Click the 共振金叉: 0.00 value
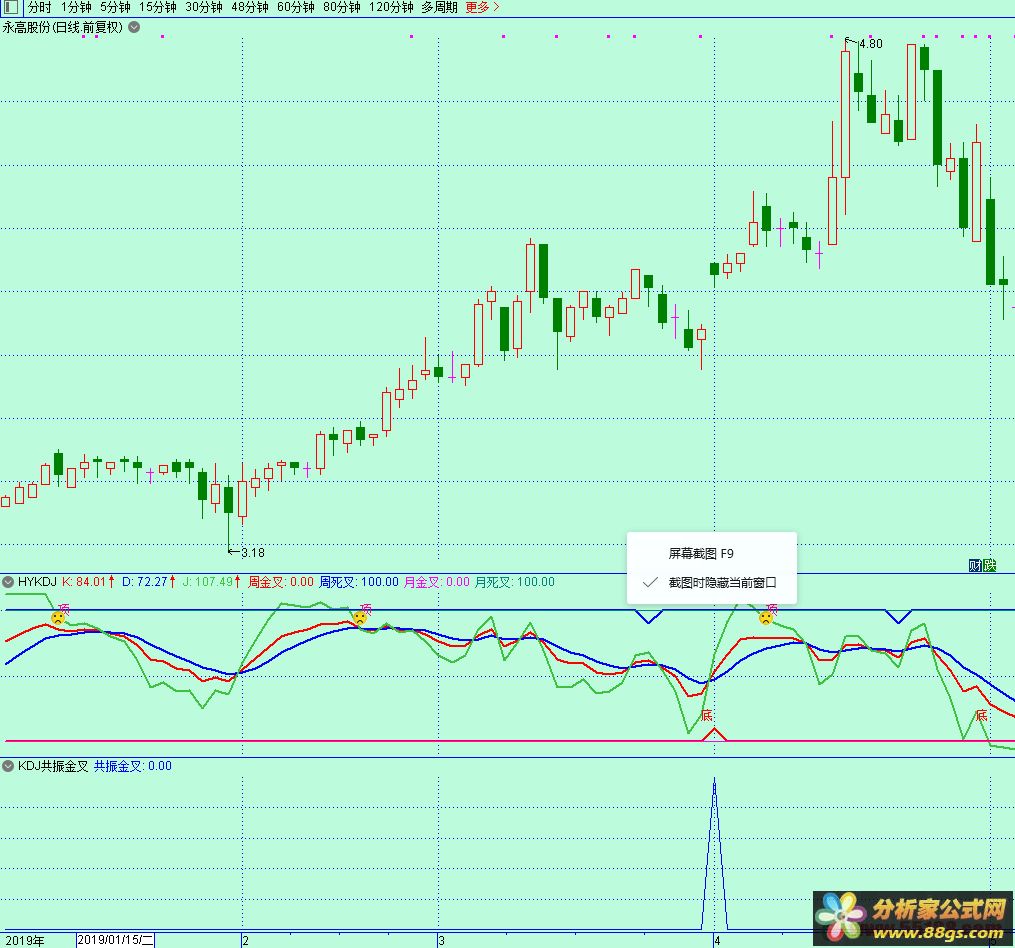Screen dimensions: 1015x948 coord(133,766)
